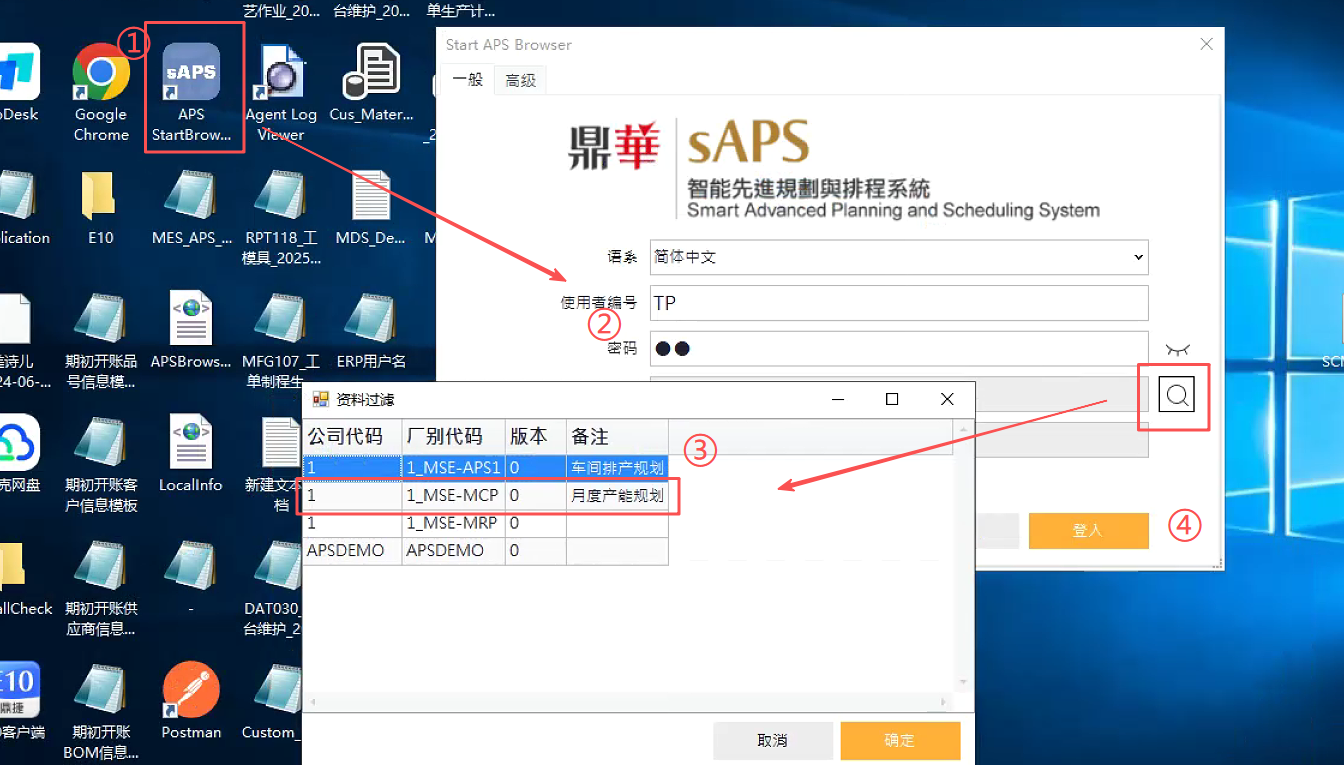This screenshot has height=765, width=1344.
Task: Click the magnifier search icon in login dialog
Action: coord(1177,395)
